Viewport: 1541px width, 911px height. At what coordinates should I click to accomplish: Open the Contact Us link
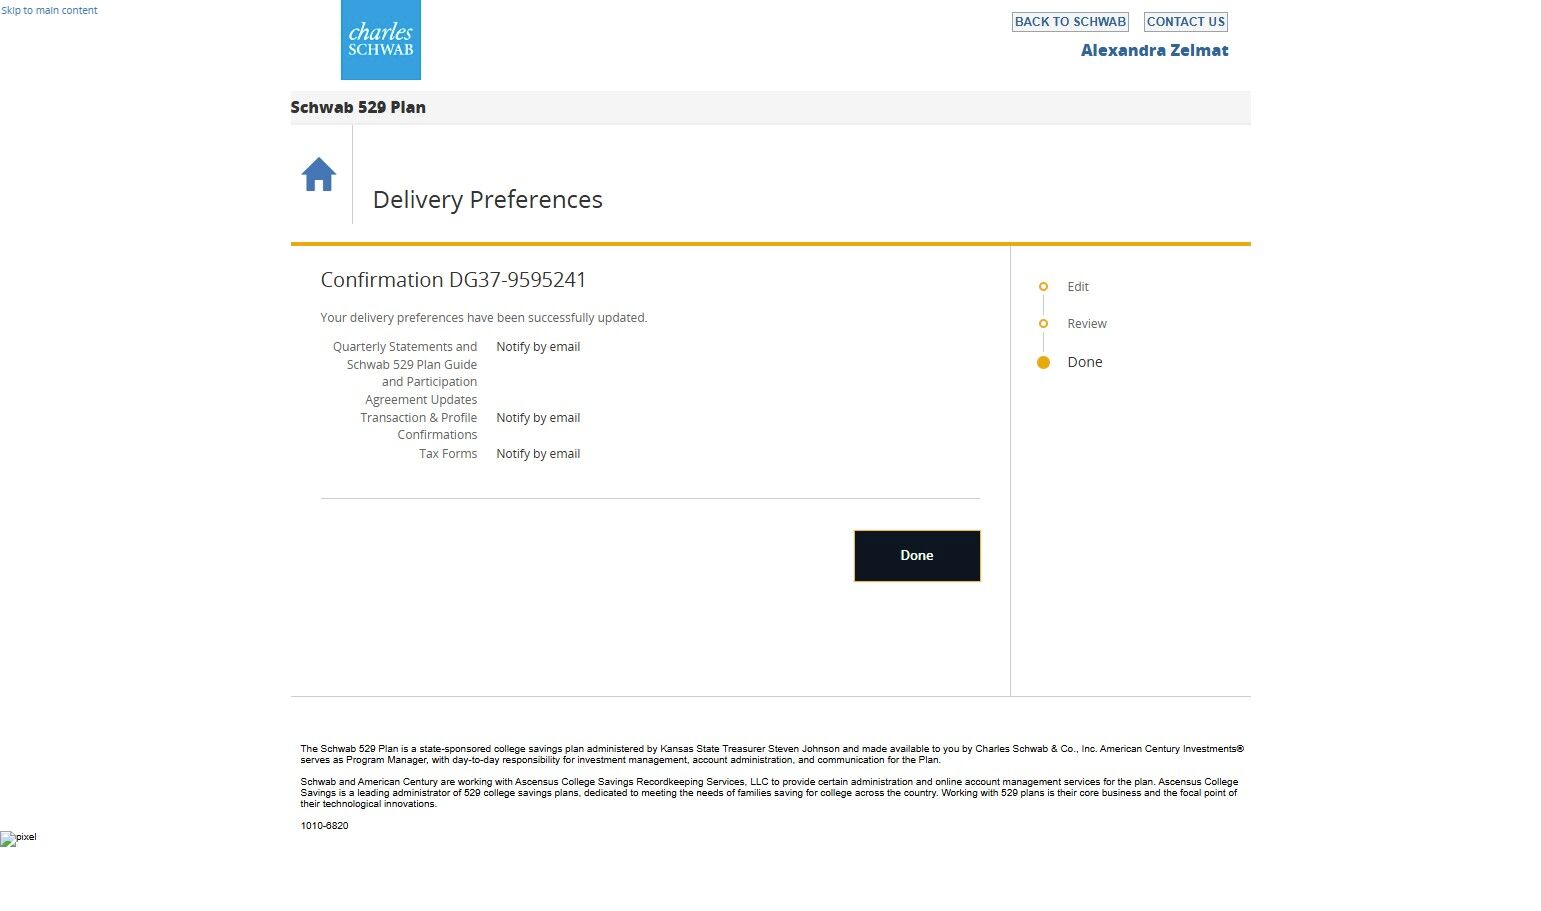click(1186, 22)
